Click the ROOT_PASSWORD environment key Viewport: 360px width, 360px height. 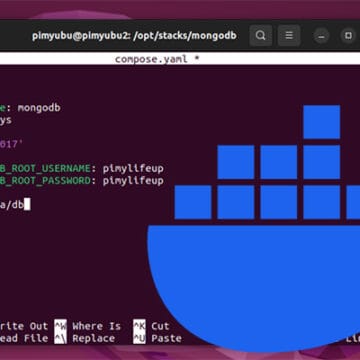pyautogui.click(x=45, y=181)
